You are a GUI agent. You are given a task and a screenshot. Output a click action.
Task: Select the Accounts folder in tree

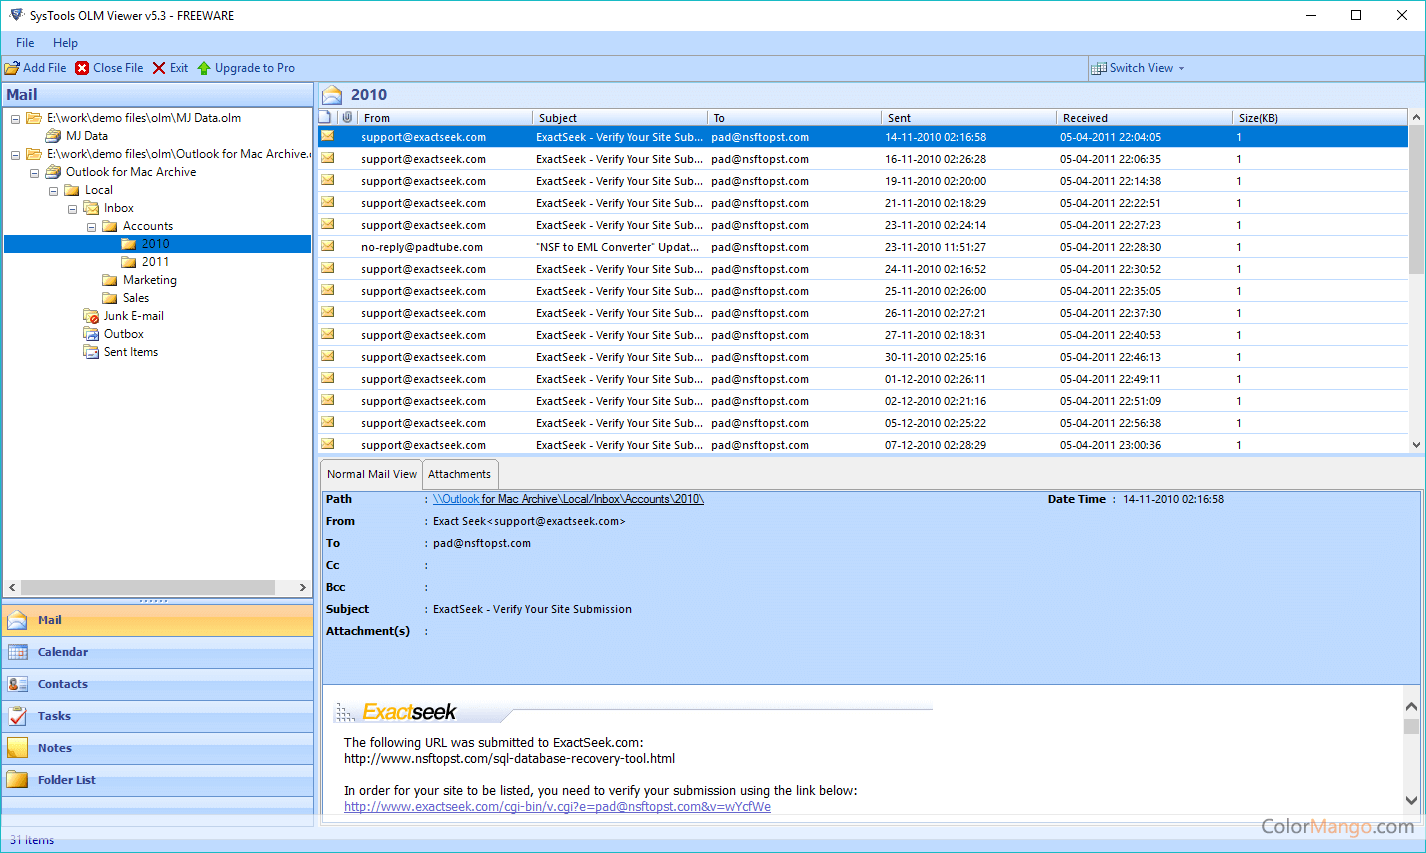click(148, 226)
